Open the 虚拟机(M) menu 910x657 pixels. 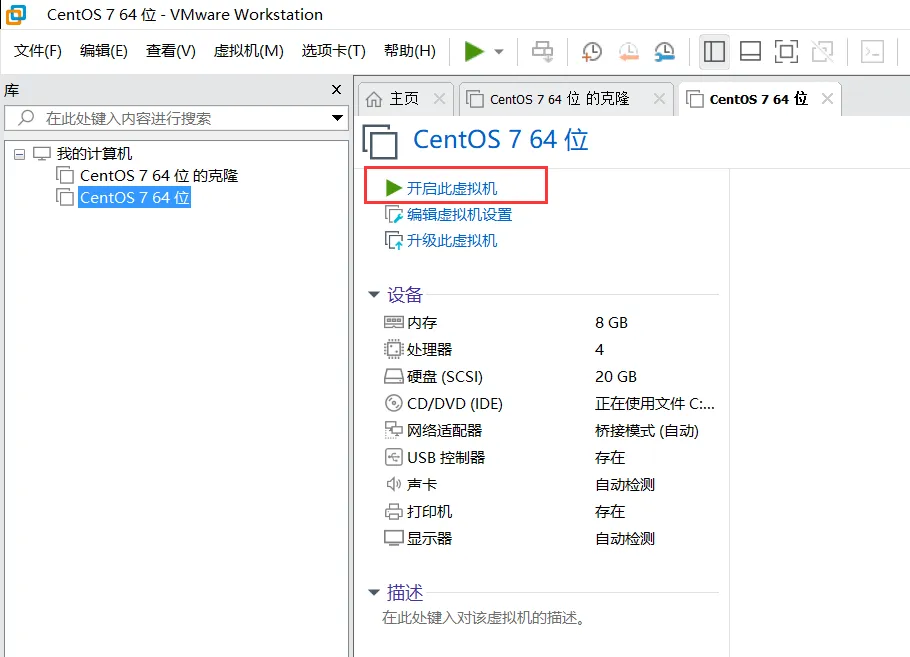pos(248,51)
